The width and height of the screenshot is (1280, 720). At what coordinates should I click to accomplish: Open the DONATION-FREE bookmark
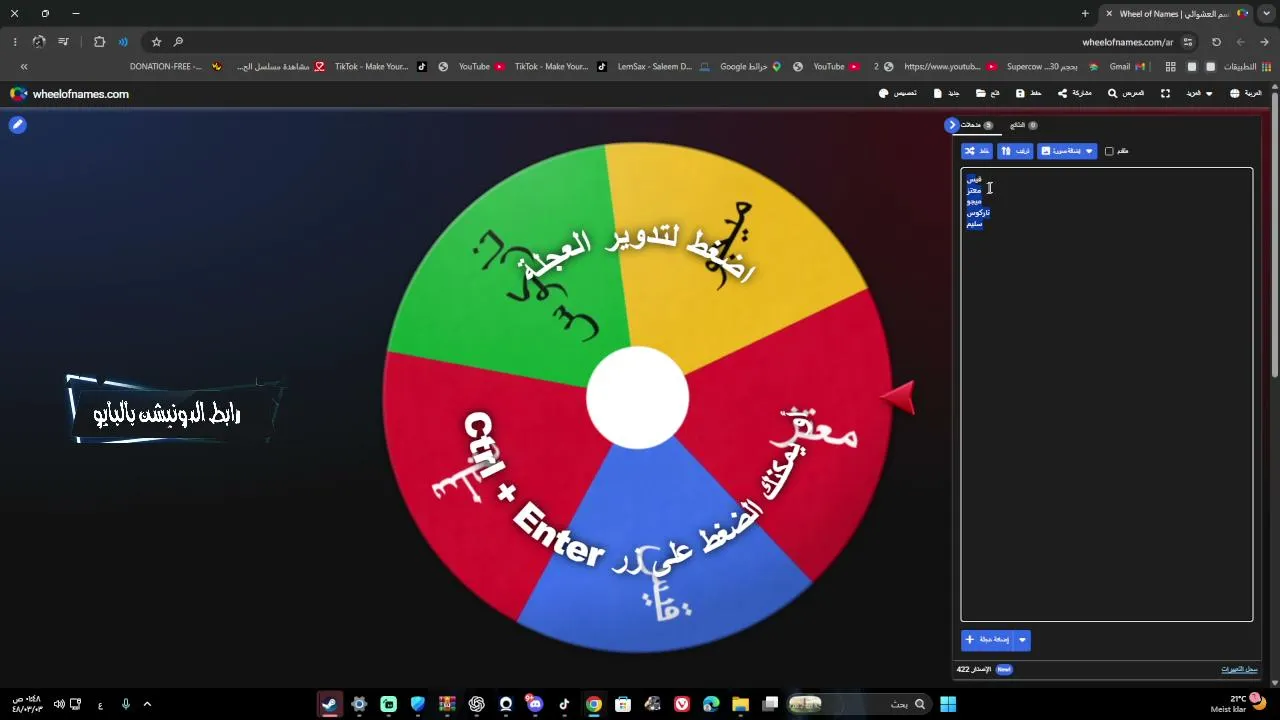(175, 67)
